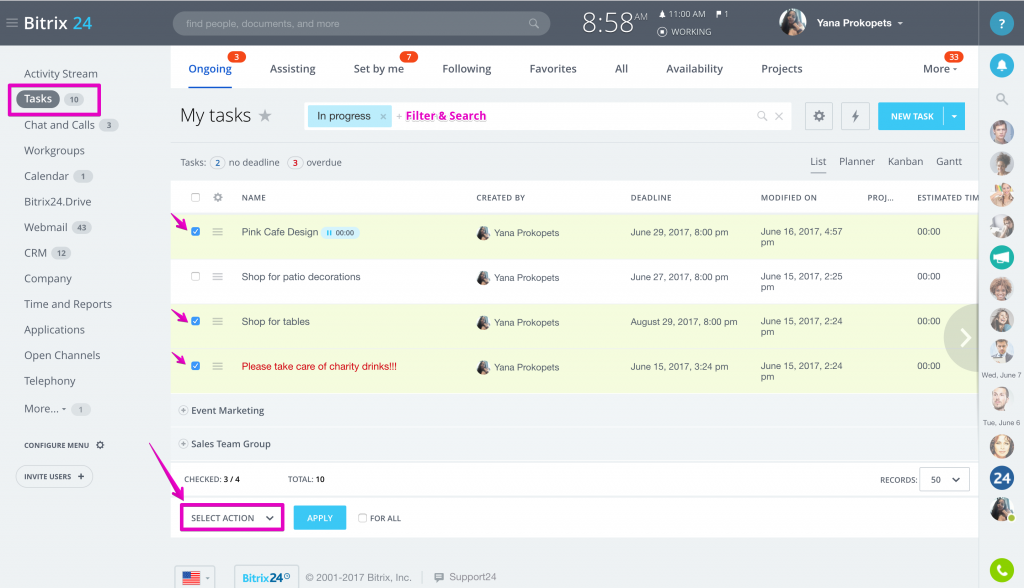Uncheck the Shop for tables checkbox

tap(195, 321)
